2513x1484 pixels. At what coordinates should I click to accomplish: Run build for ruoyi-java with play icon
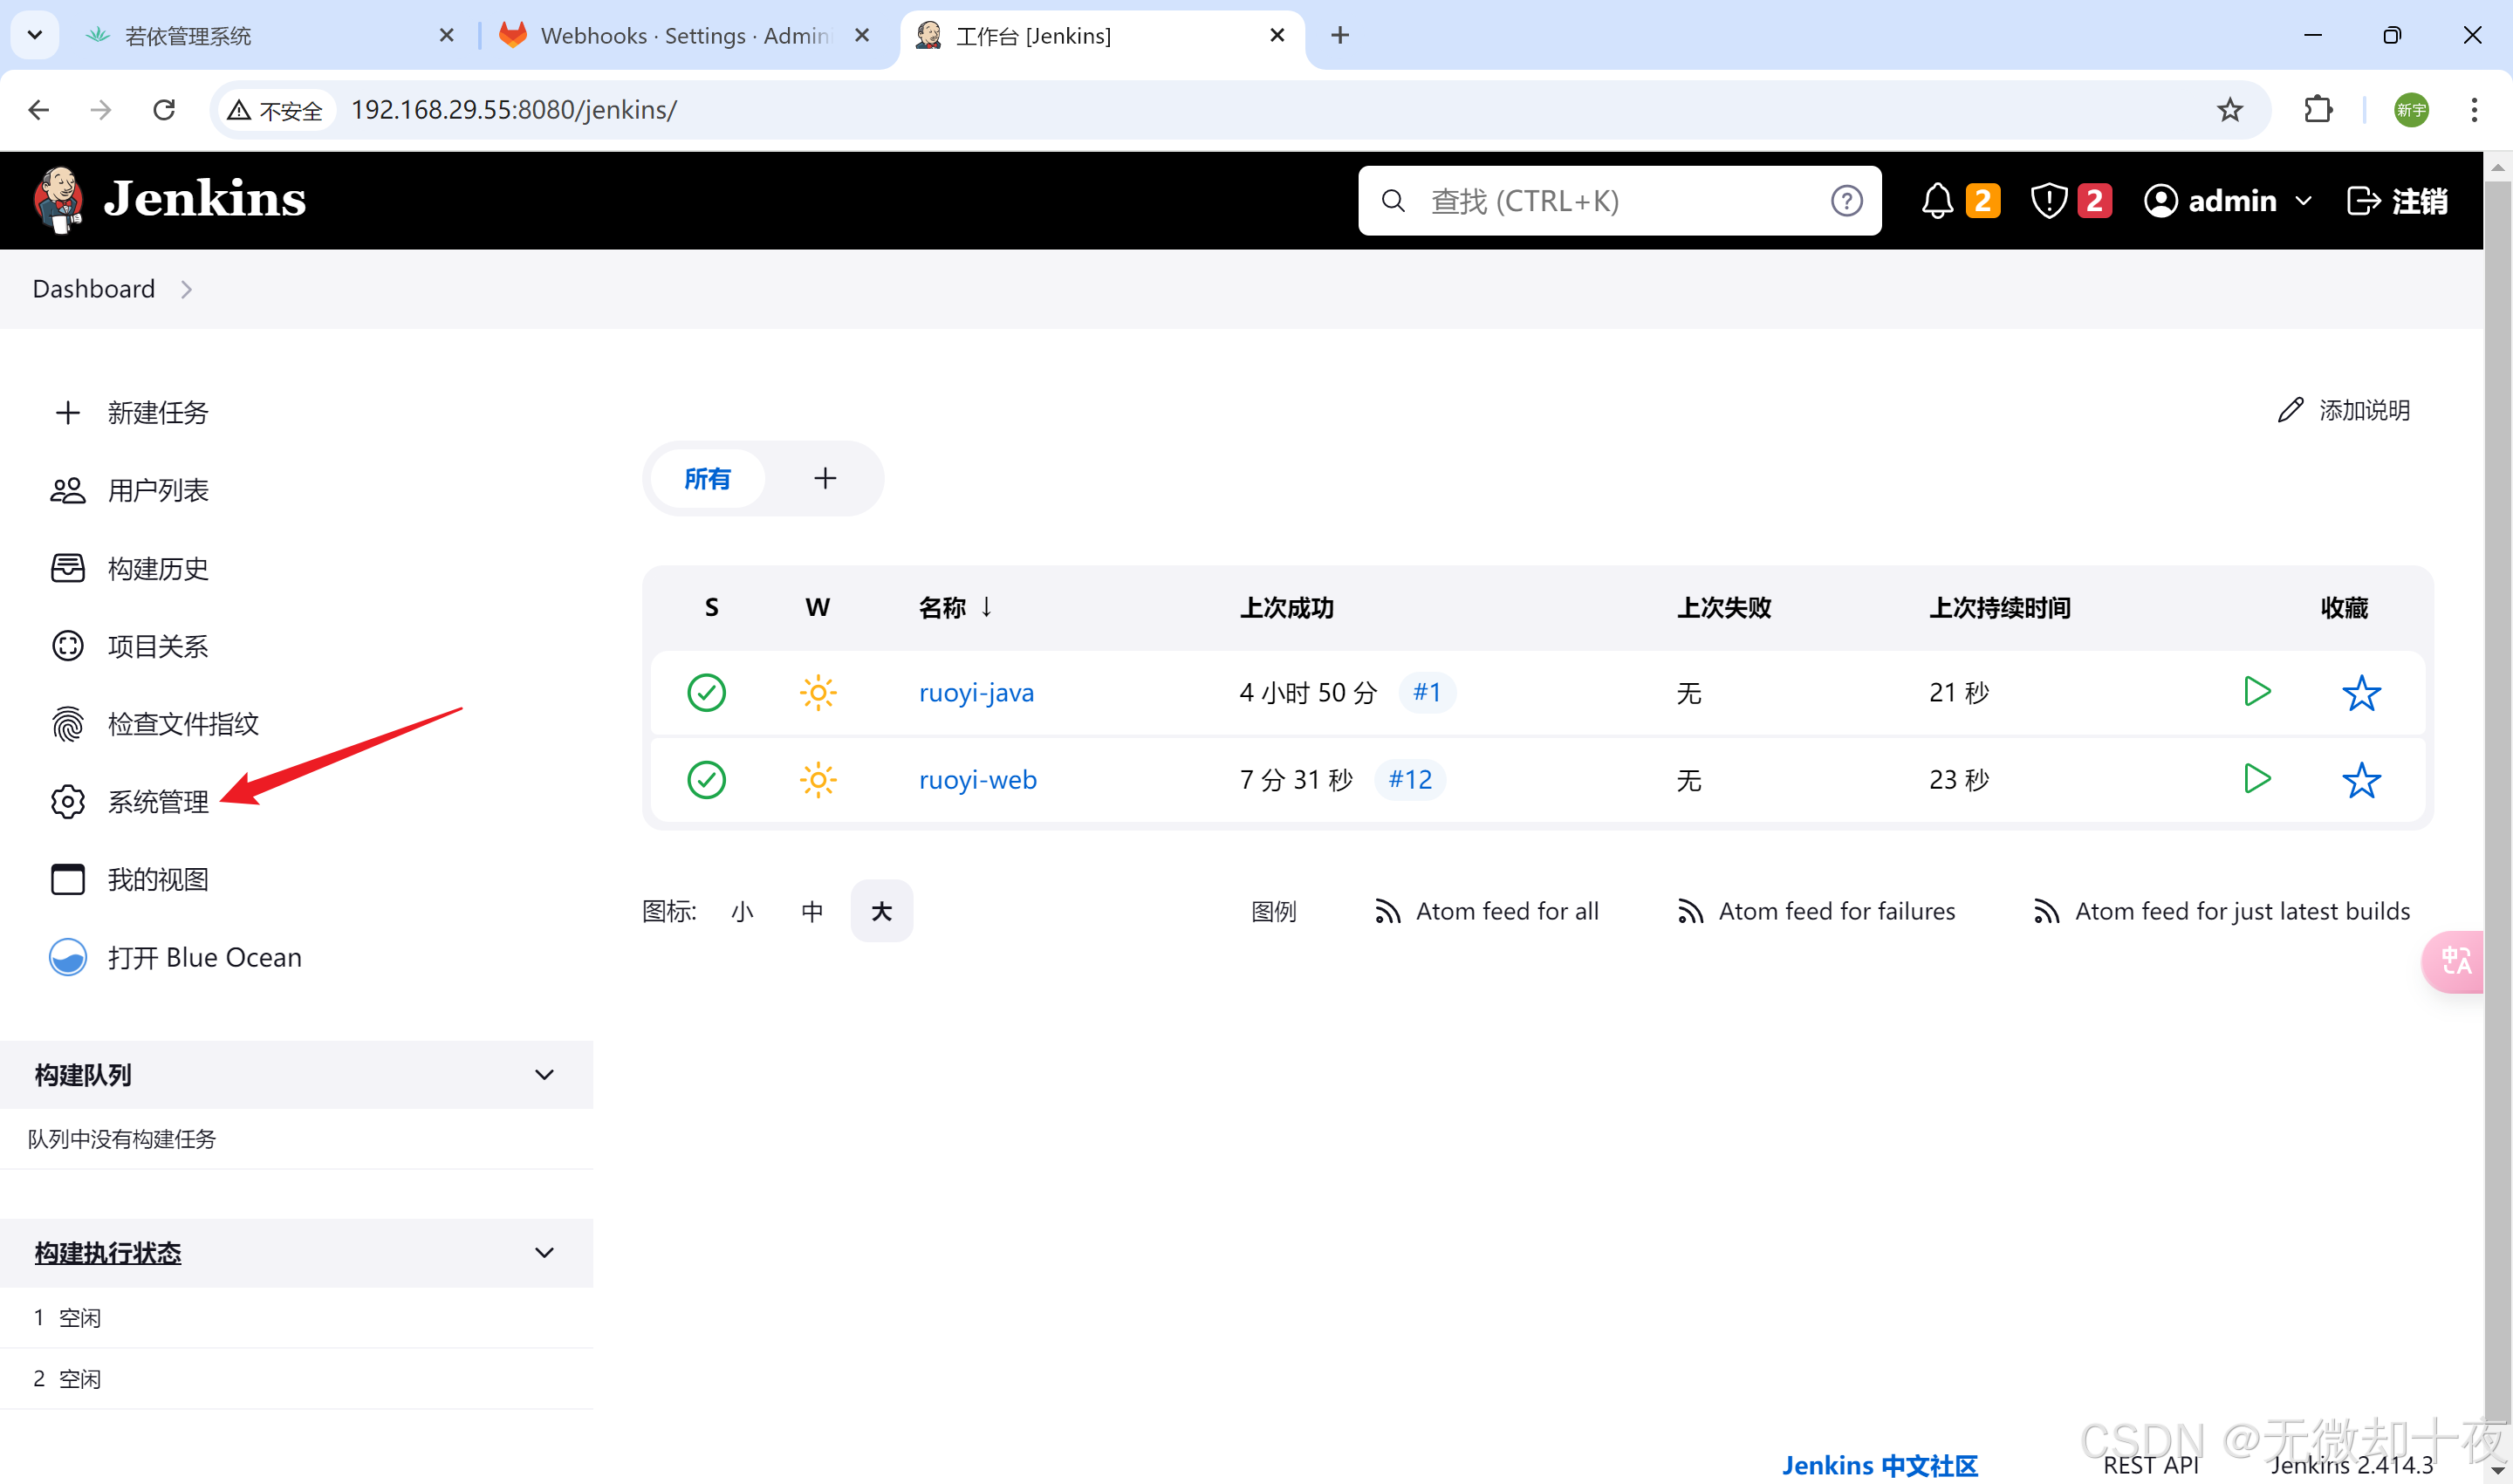(2257, 692)
